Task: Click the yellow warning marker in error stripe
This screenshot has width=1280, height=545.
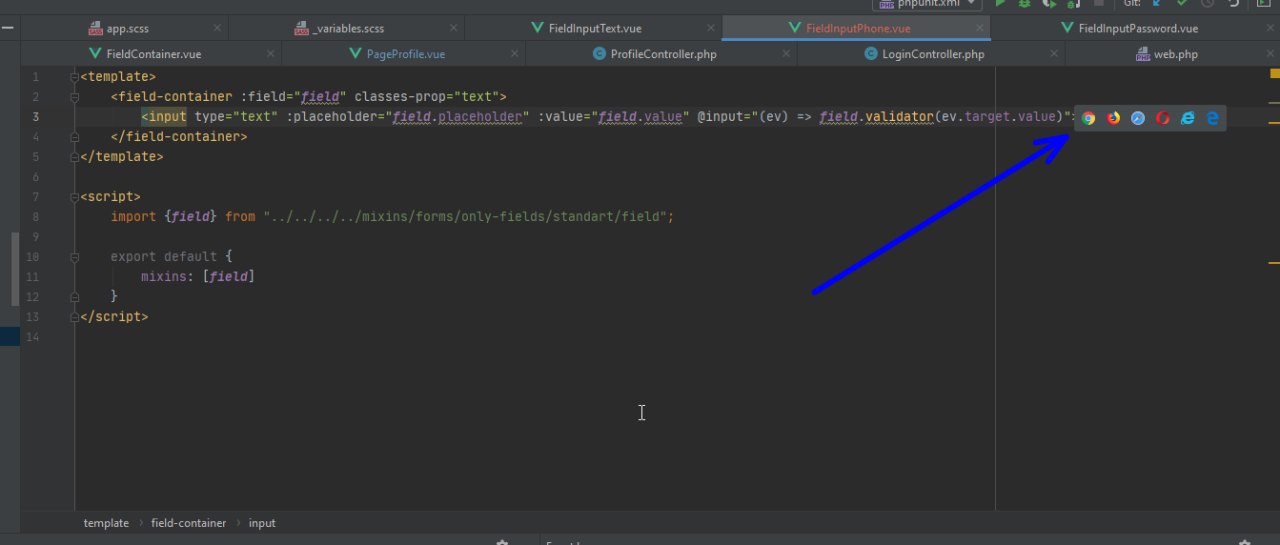Action: click(1274, 73)
